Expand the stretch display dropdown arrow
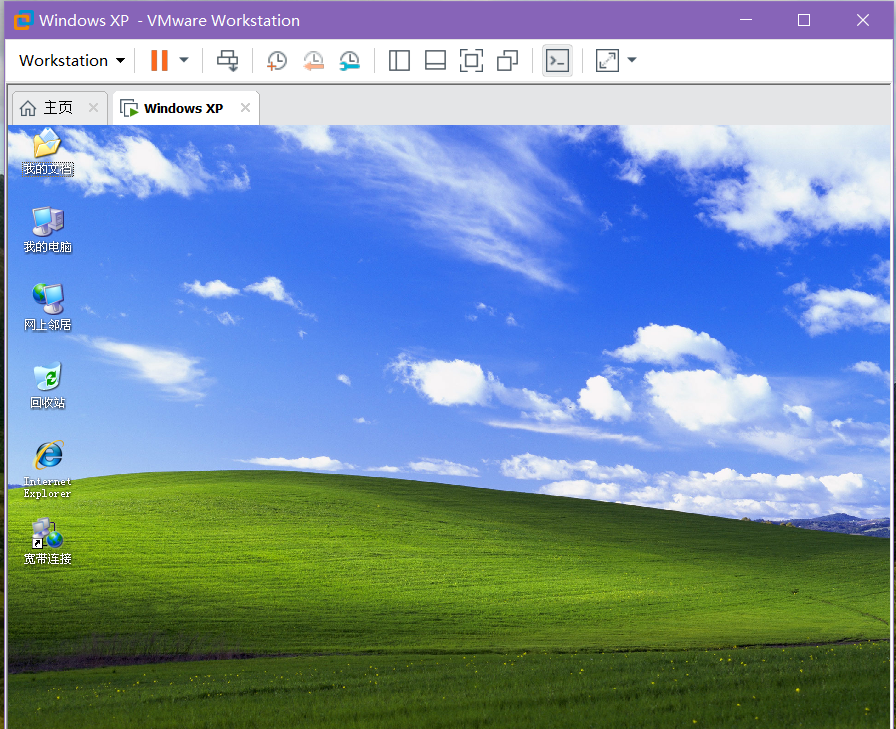This screenshot has height=729, width=896. pyautogui.click(x=632, y=60)
